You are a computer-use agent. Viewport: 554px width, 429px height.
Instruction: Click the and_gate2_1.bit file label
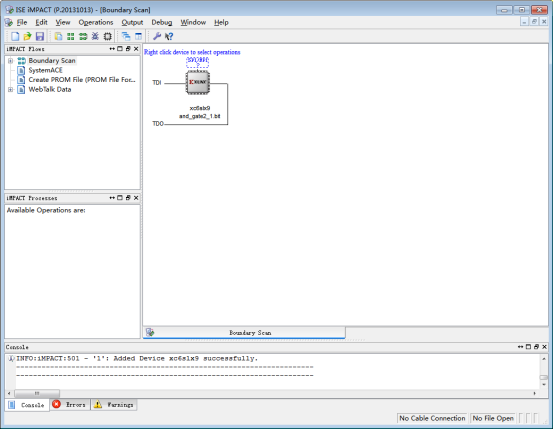(200, 116)
